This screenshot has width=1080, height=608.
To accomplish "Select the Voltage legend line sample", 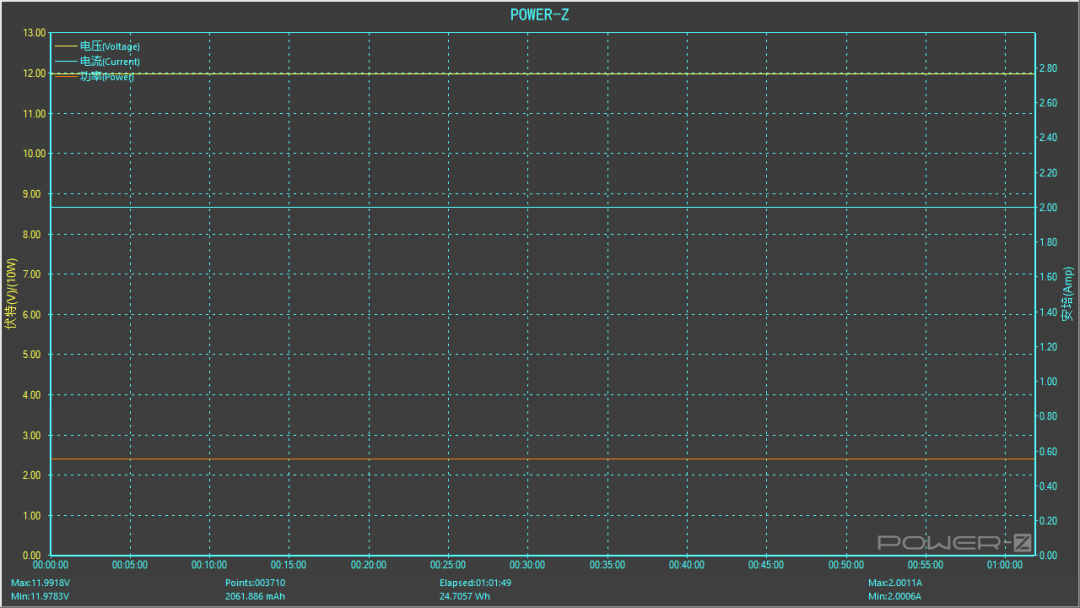I will 65,46.
